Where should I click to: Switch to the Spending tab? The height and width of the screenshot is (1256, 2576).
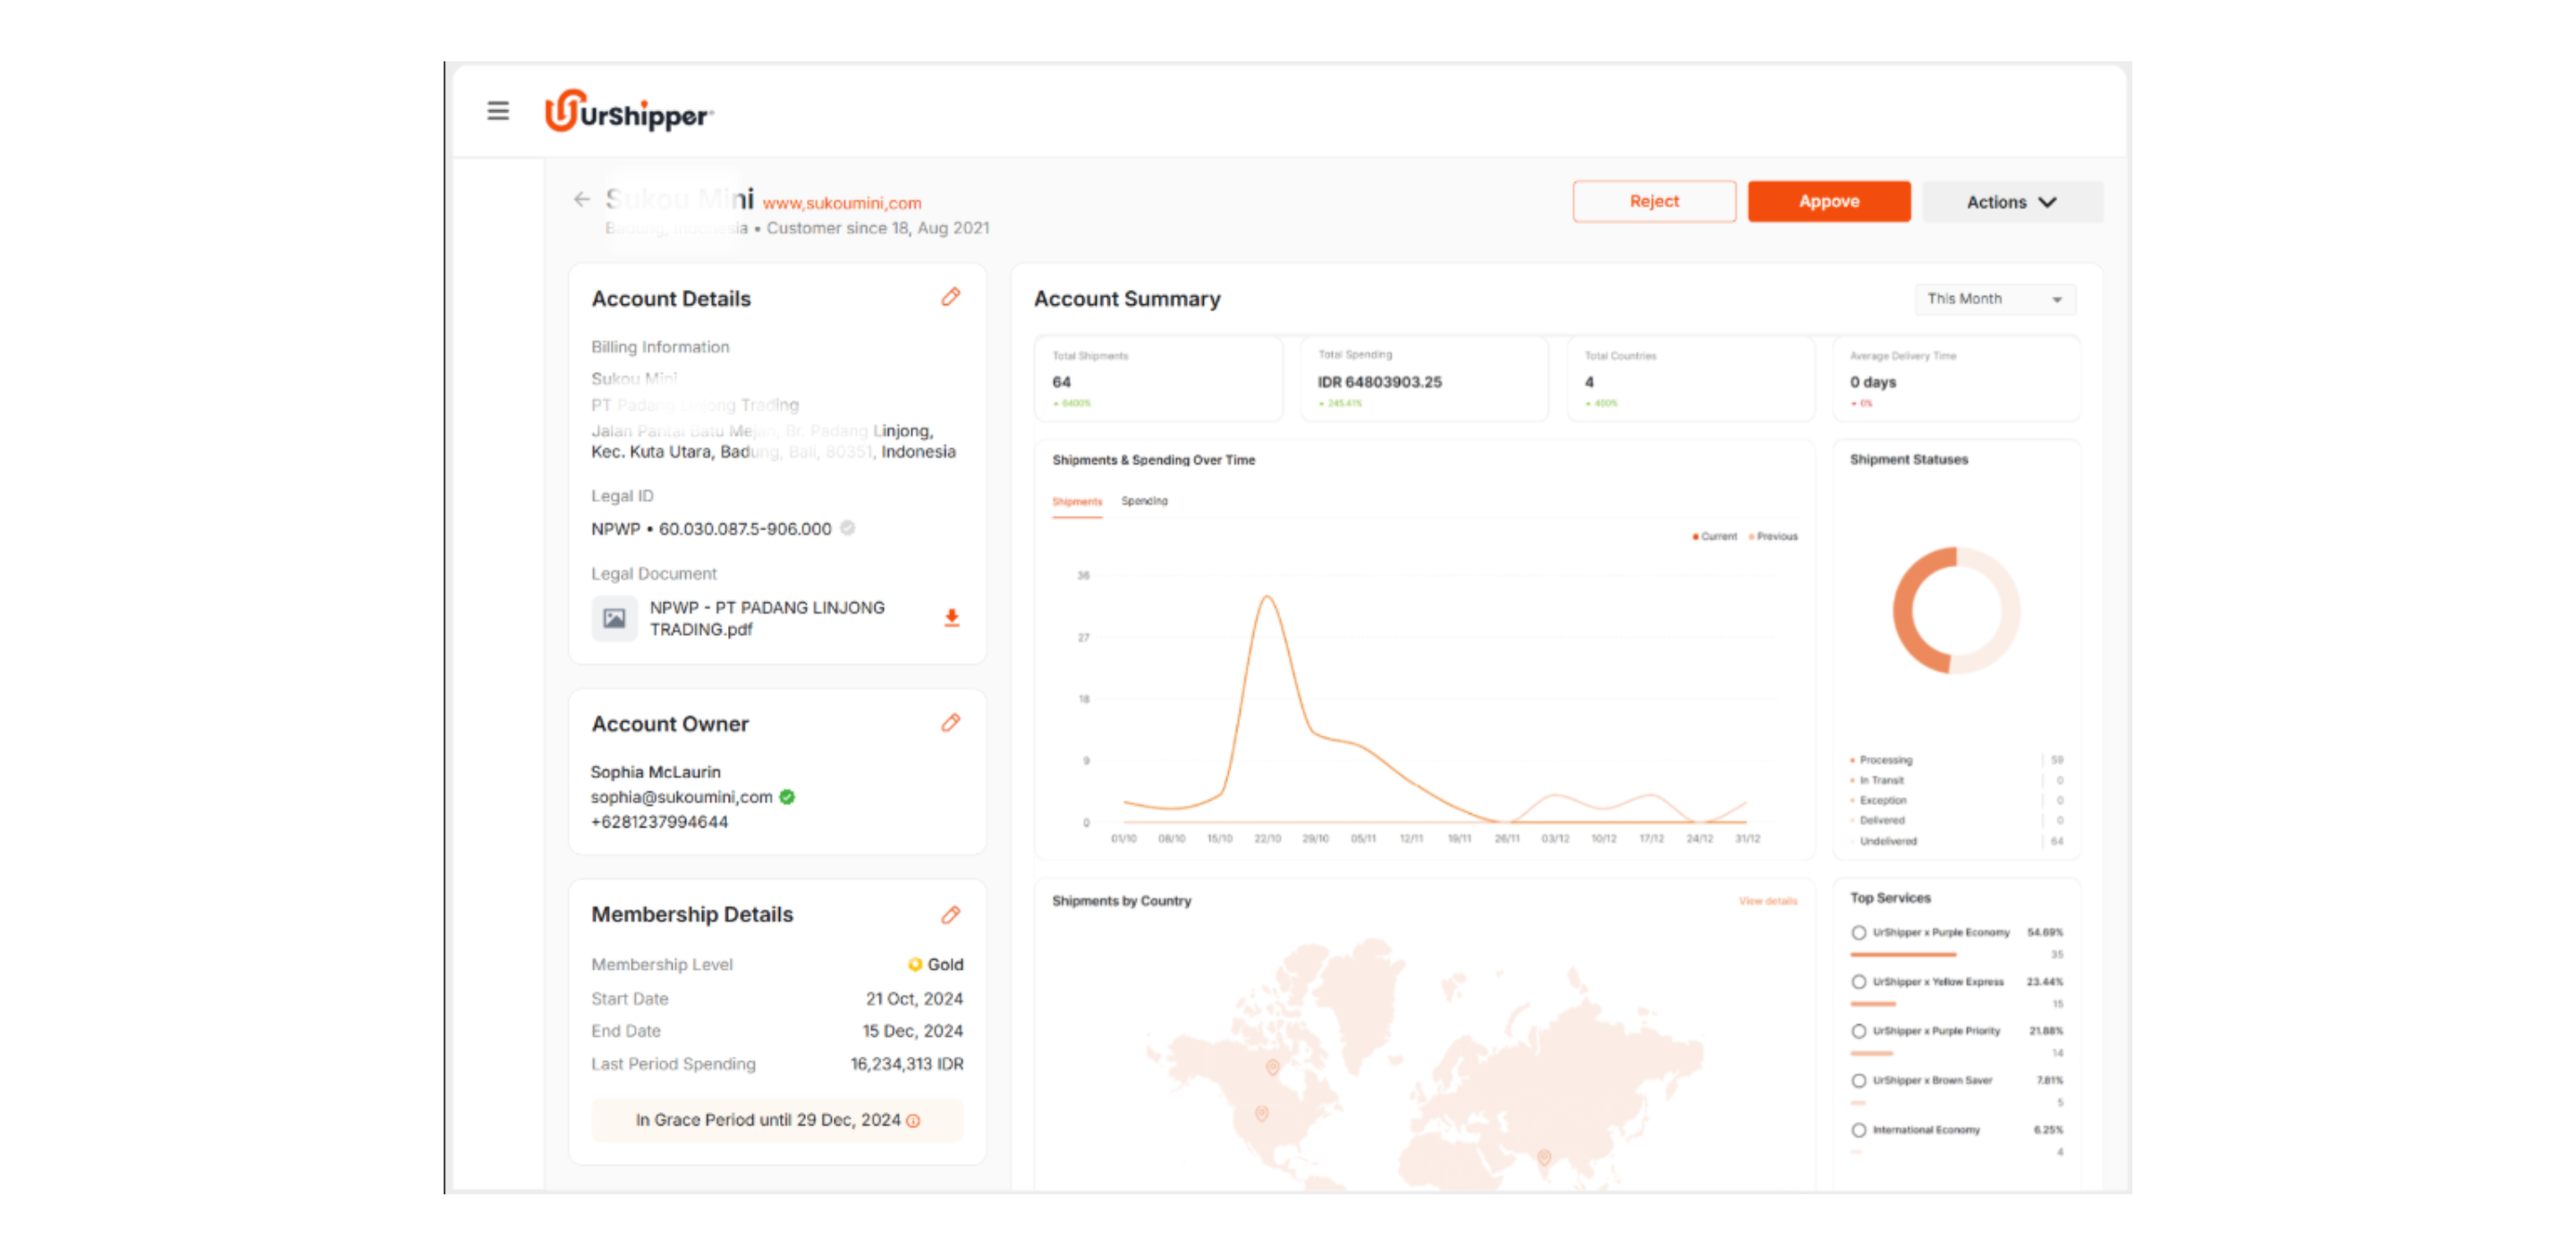click(x=1144, y=501)
